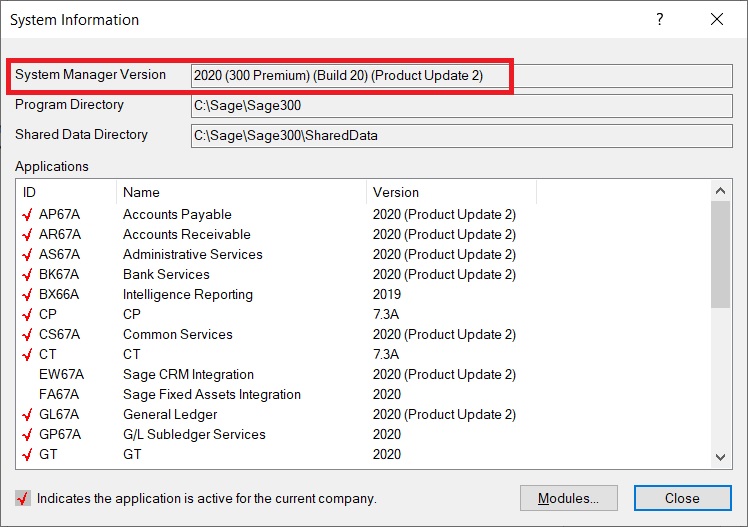This screenshot has width=748, height=527.
Task: Click the scroll up arrow in Applications list
Action: tap(720, 191)
